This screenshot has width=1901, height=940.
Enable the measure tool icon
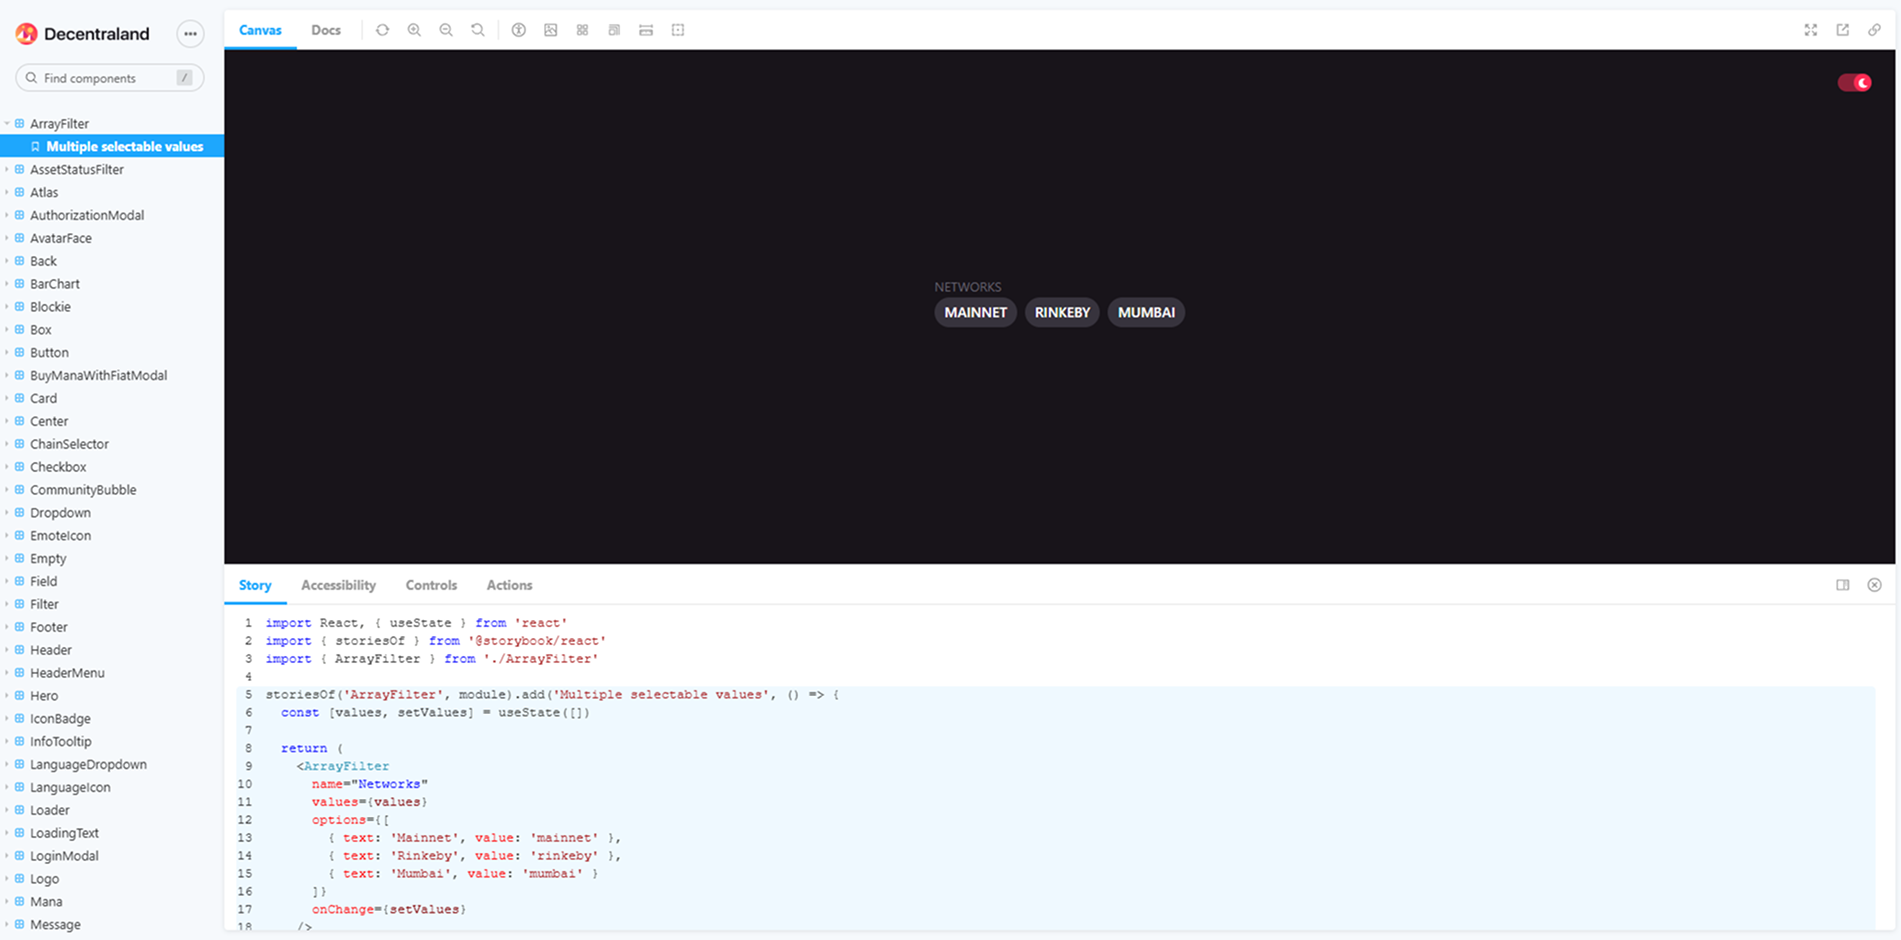[646, 30]
